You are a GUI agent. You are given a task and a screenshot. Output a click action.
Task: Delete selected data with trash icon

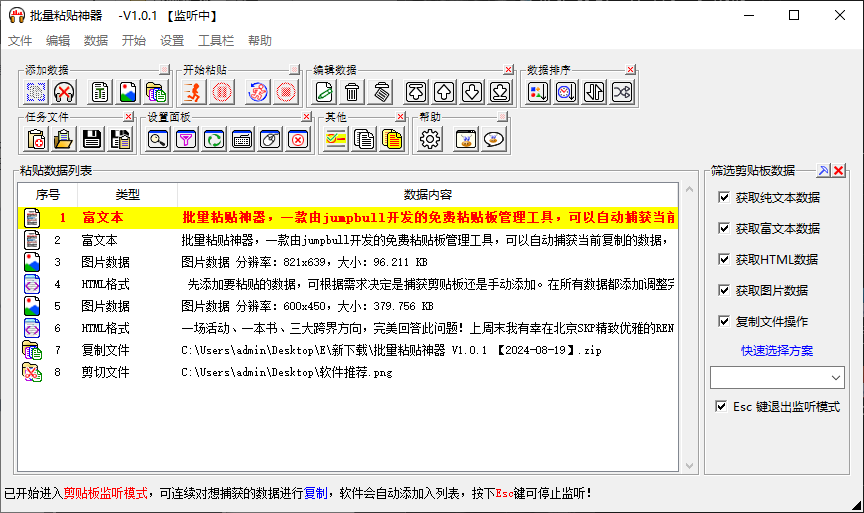click(352, 92)
